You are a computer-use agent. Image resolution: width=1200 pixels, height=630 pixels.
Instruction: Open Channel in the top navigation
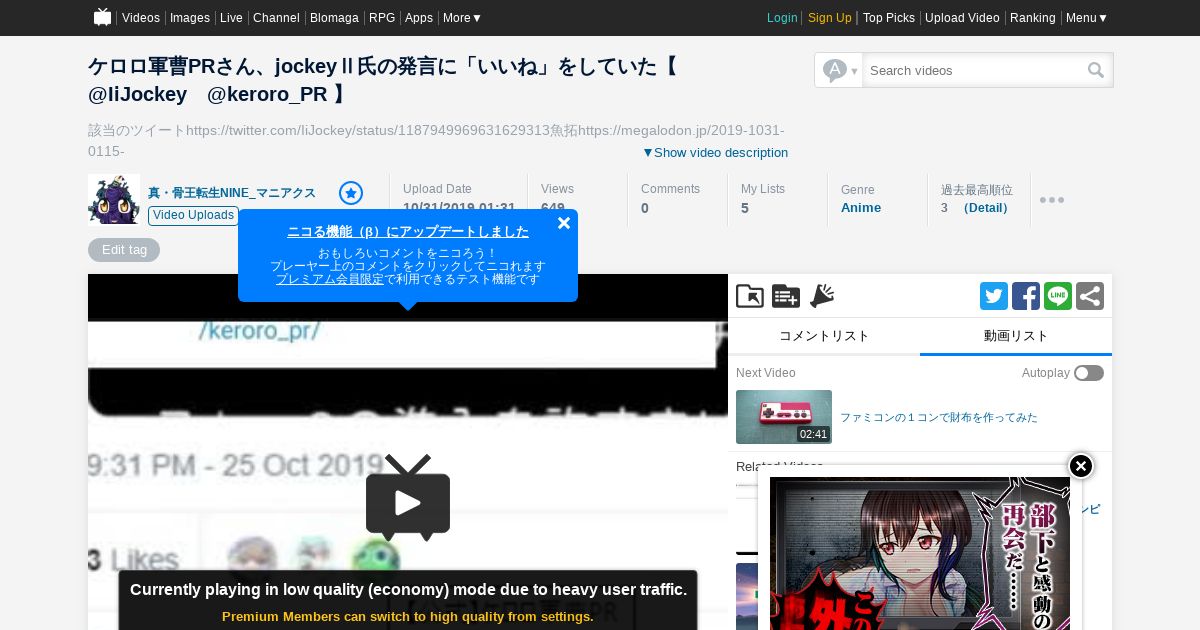pos(276,18)
